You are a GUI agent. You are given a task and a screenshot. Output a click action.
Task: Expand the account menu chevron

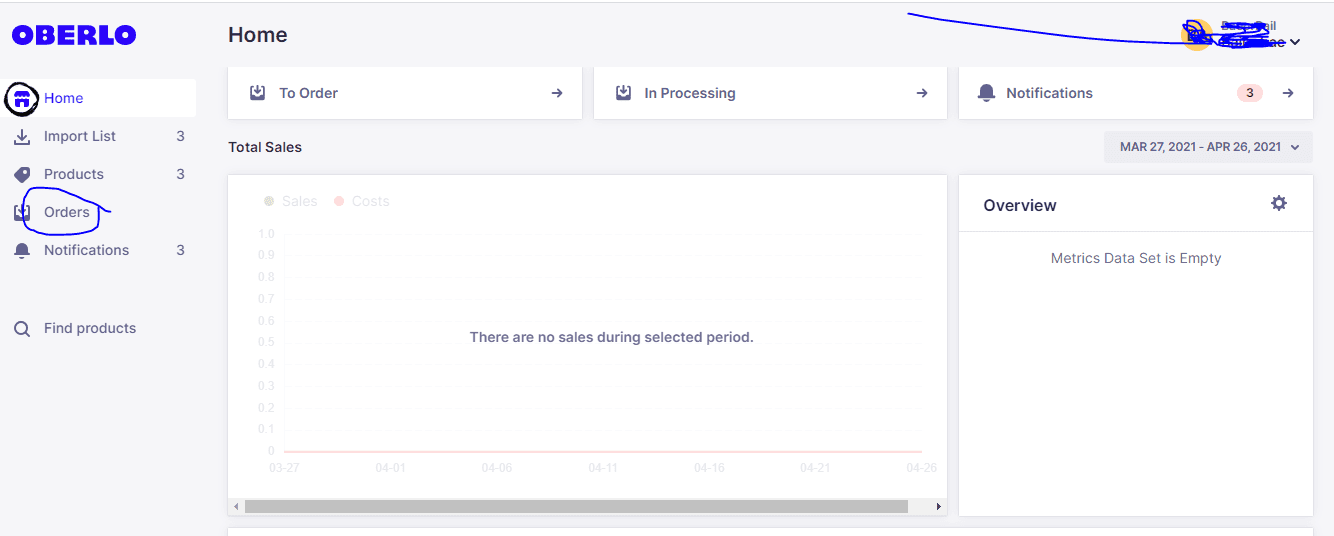coord(1295,42)
